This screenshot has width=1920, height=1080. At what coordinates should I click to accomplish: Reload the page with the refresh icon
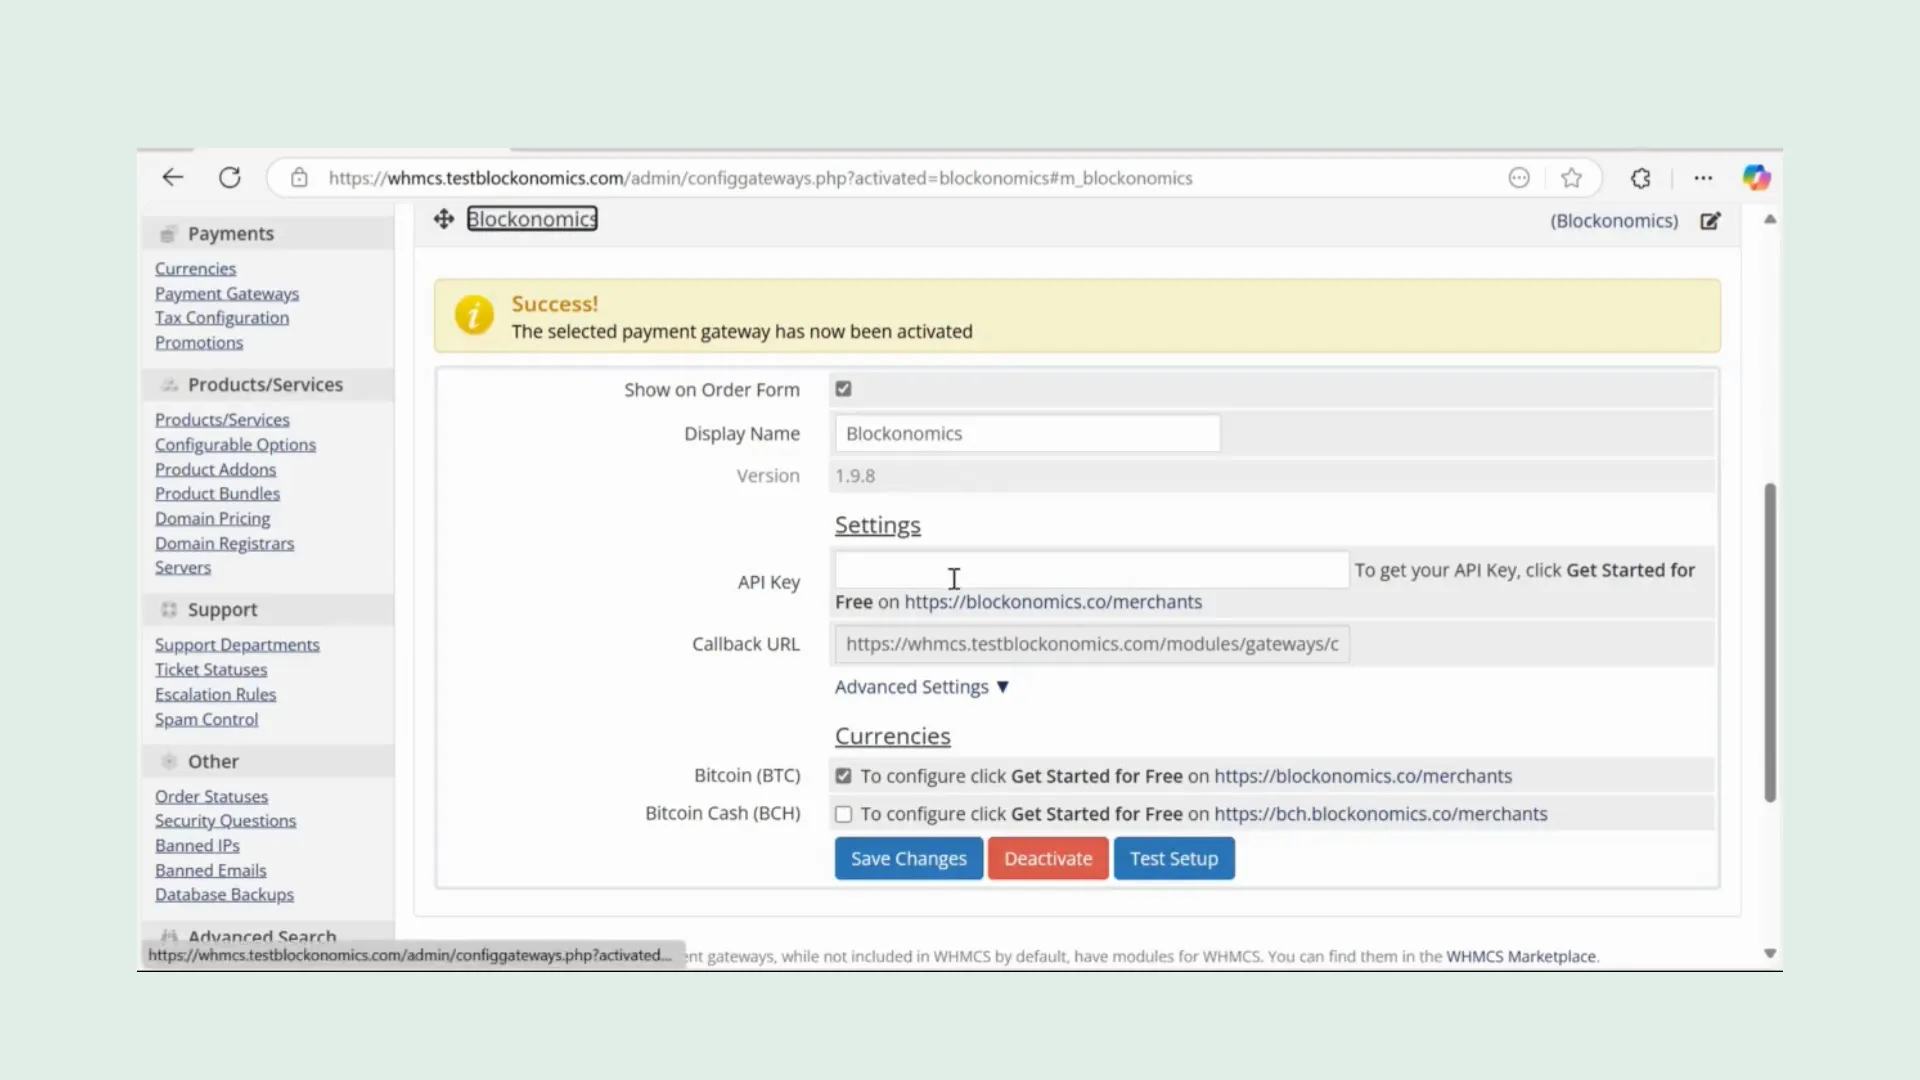230,178
